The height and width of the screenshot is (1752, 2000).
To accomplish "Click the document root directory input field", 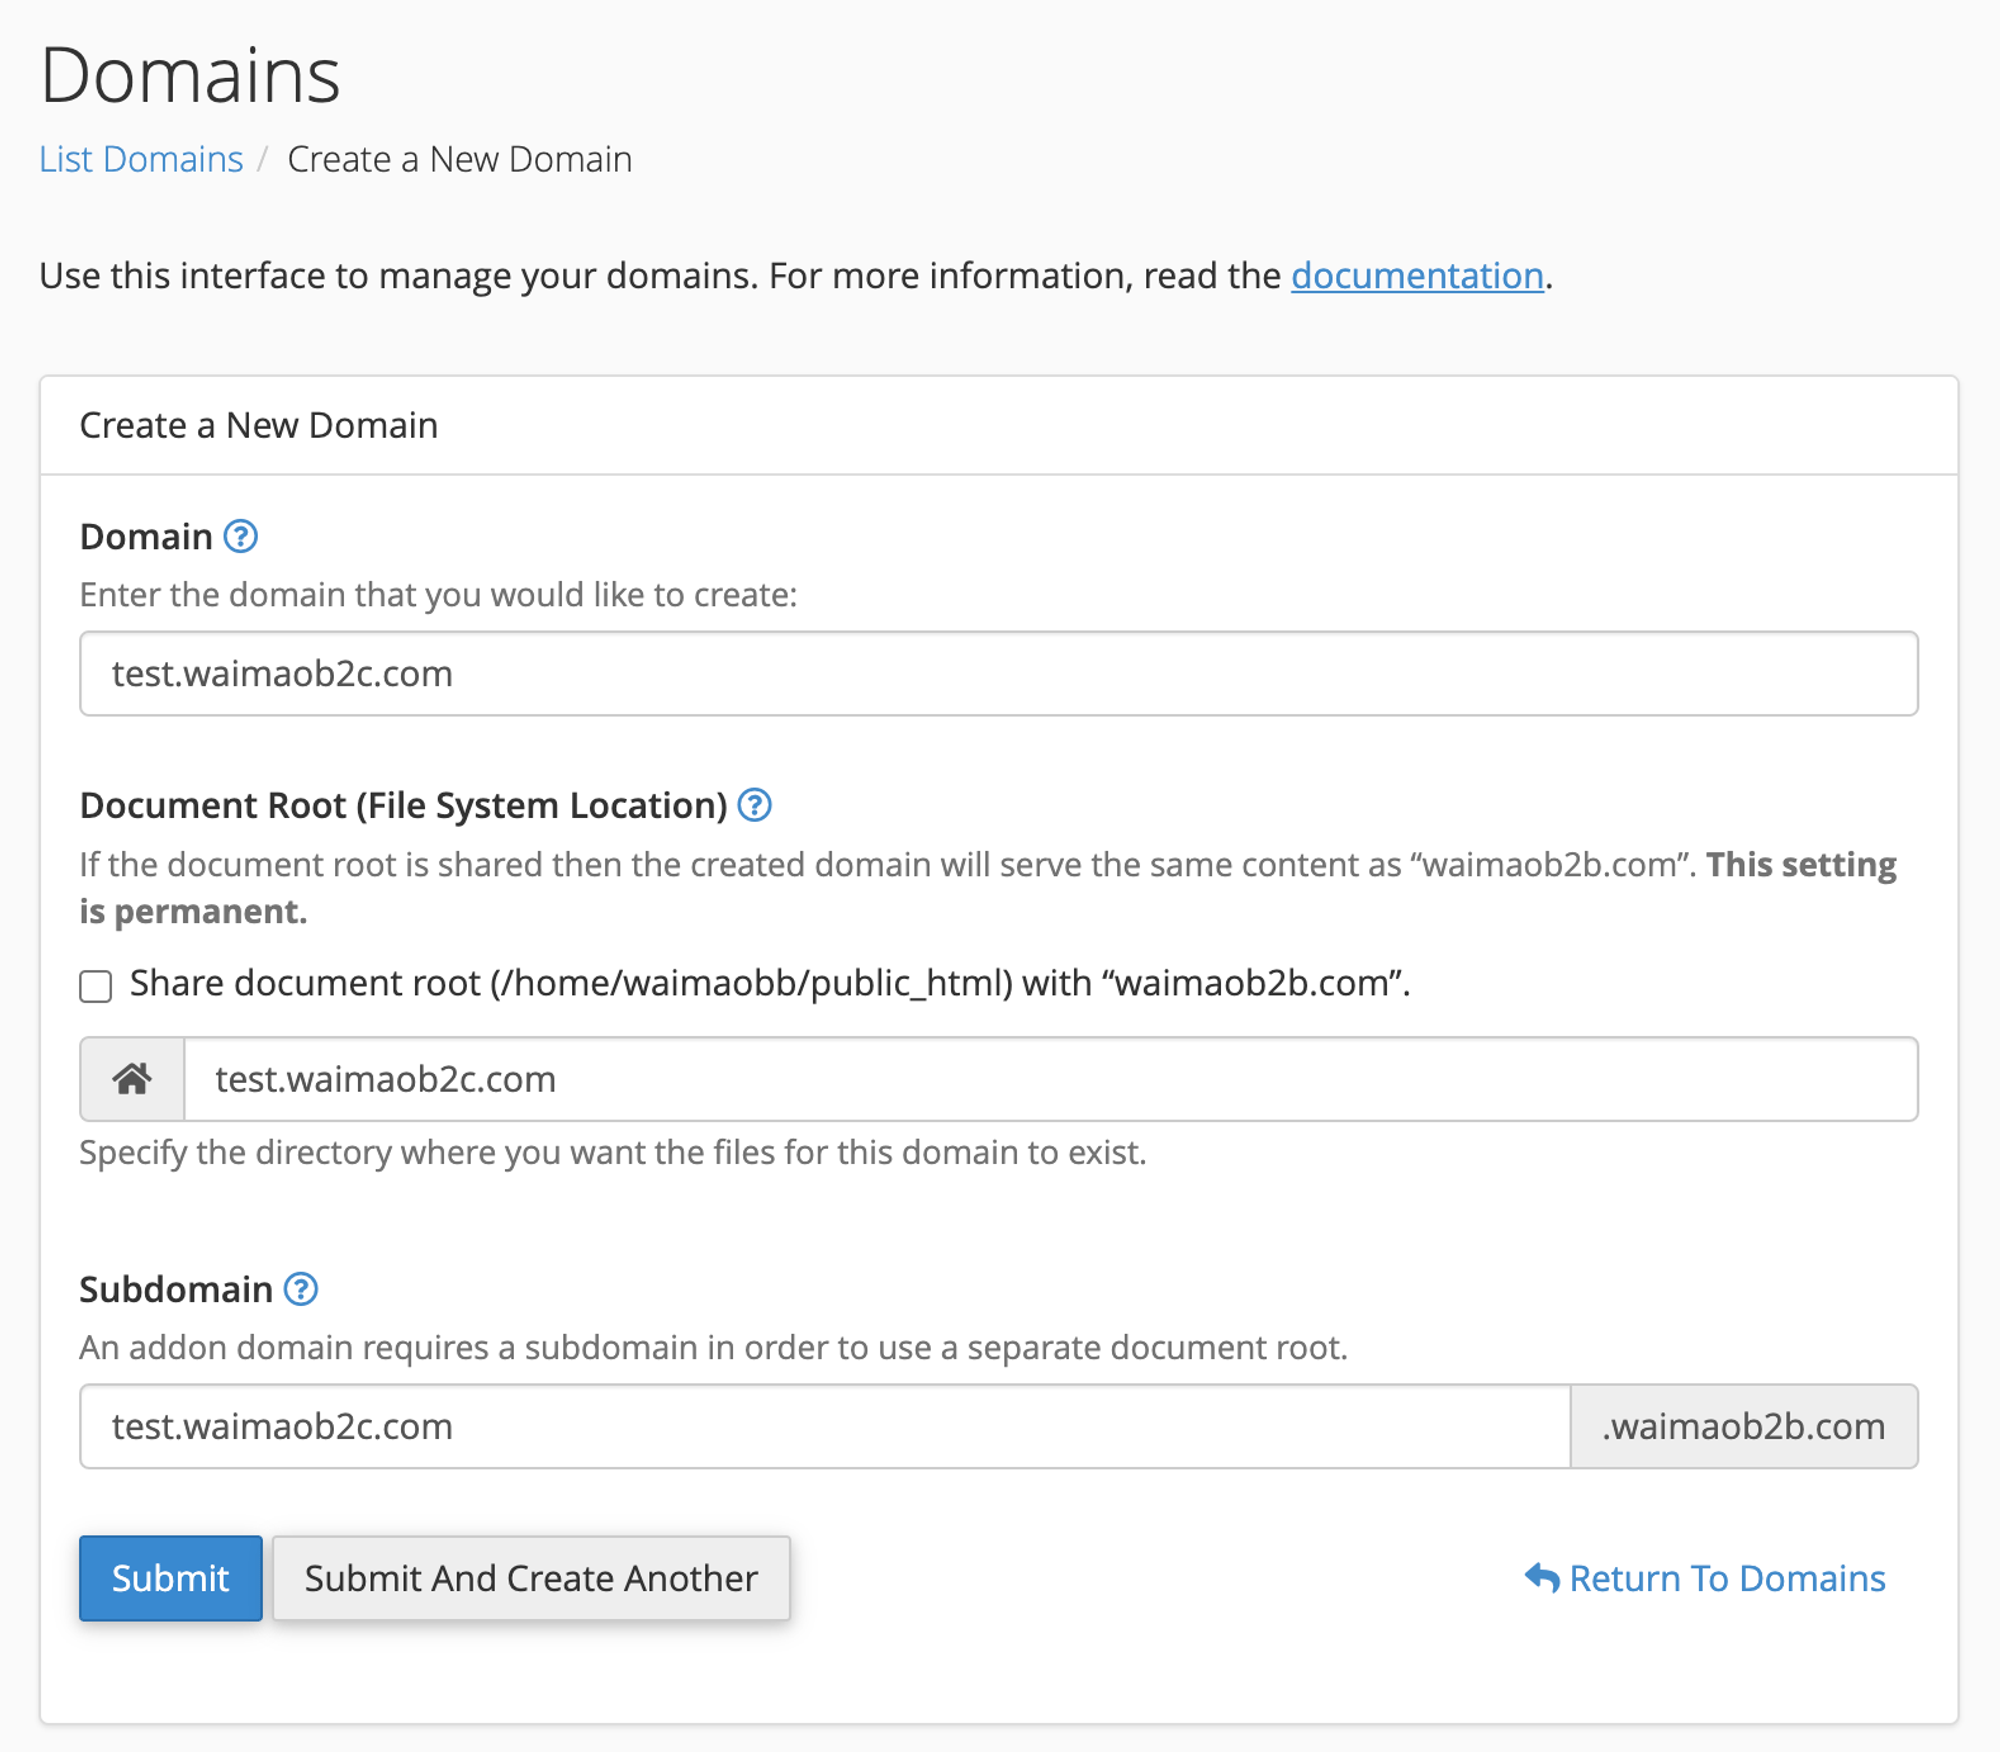I will tap(1050, 1079).
